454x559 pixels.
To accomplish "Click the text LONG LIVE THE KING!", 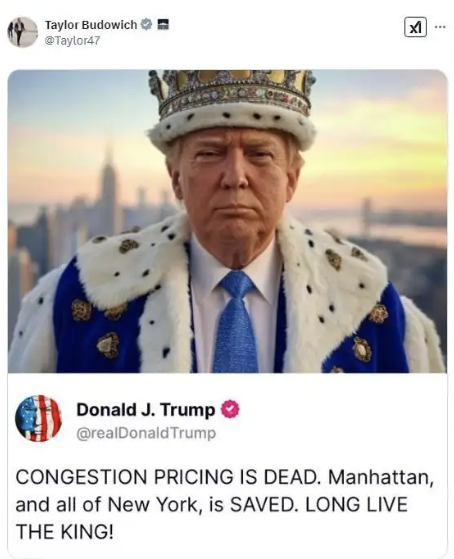I will 211,518.
